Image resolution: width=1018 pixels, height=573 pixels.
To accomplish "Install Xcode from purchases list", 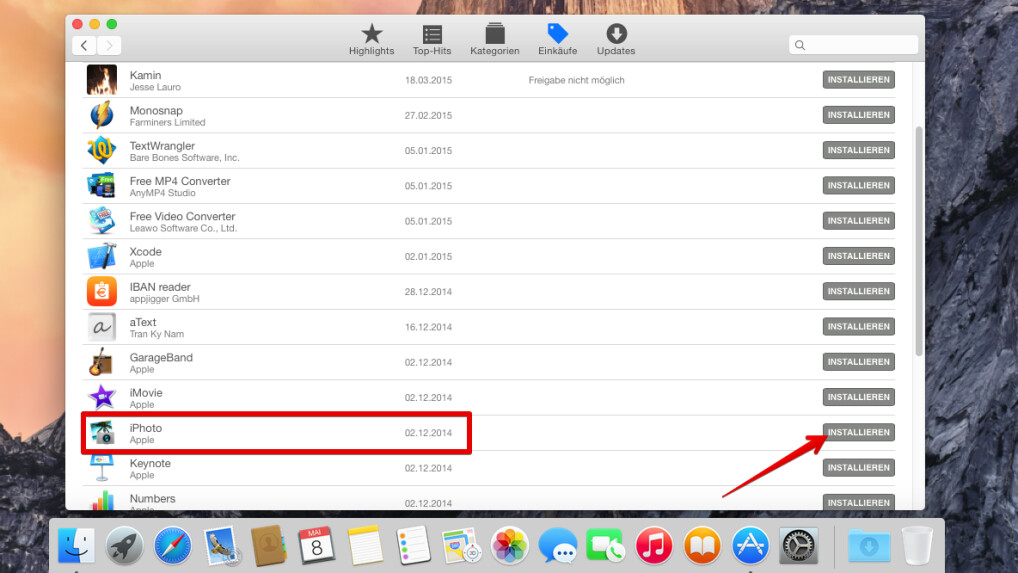I will point(858,256).
